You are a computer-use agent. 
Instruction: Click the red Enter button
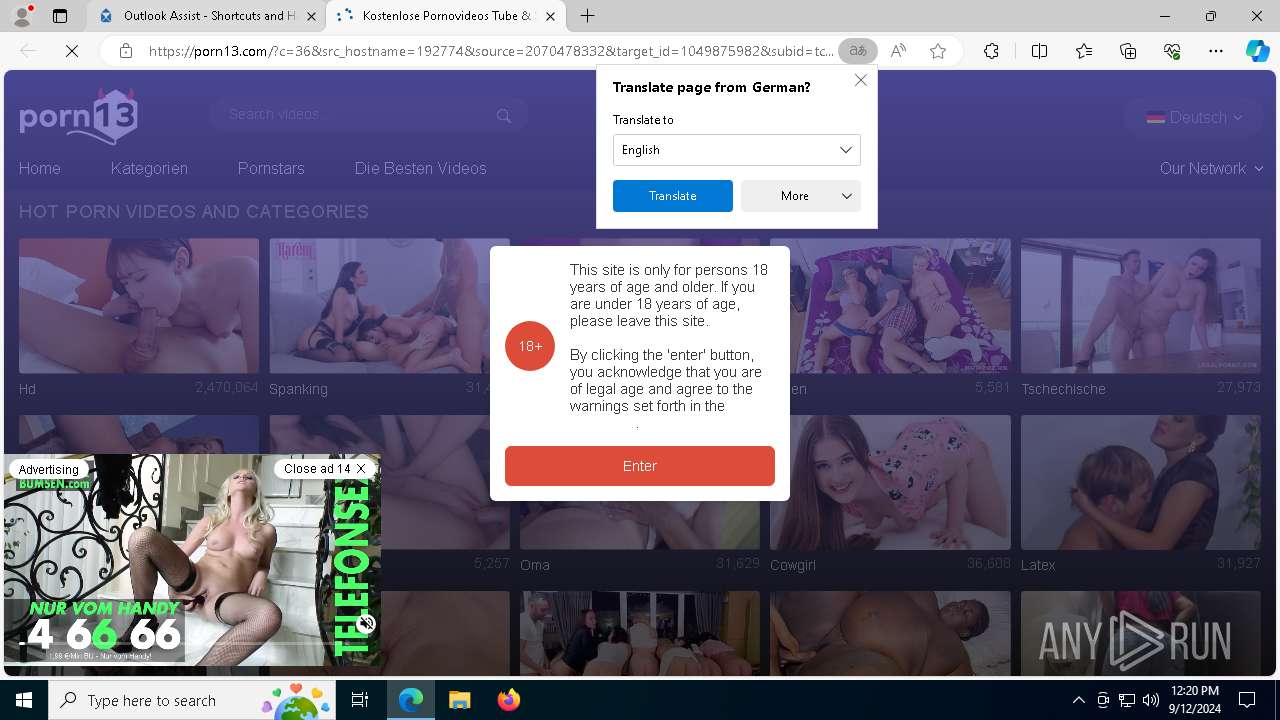(640, 466)
